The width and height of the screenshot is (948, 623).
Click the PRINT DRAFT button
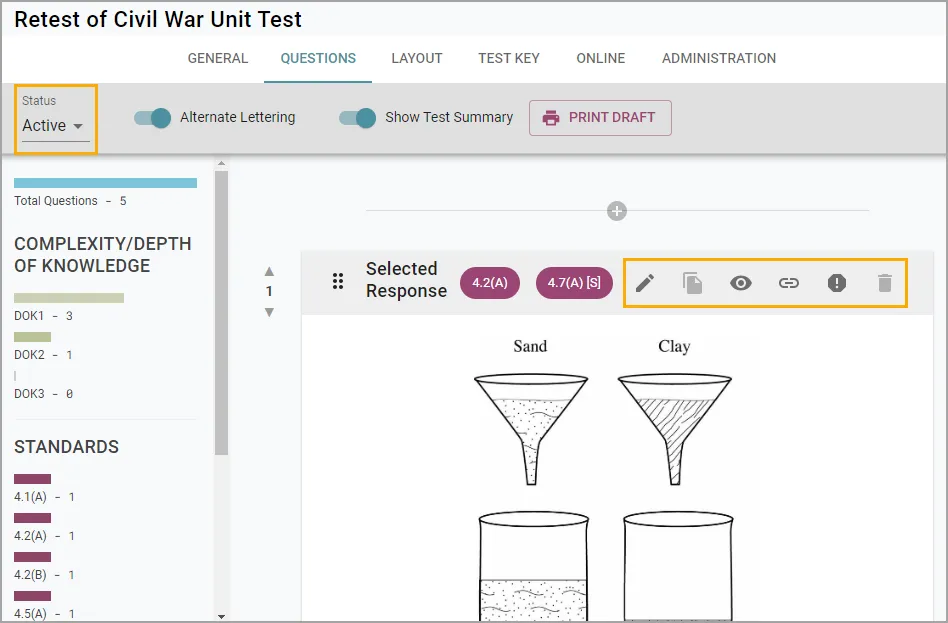click(x=600, y=117)
